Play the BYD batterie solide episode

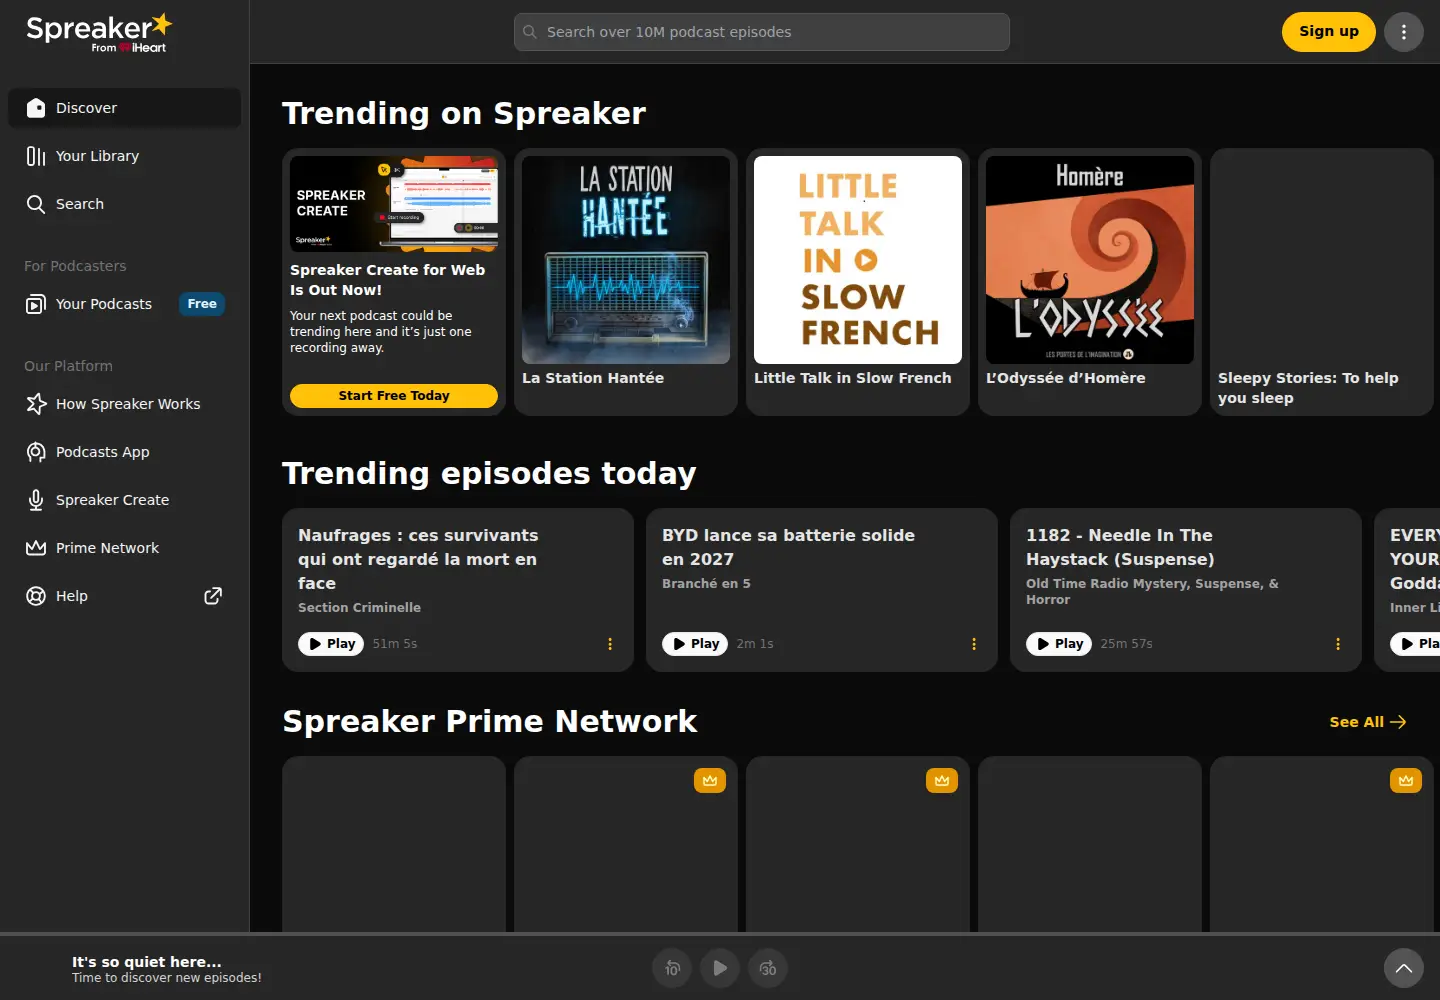(695, 644)
